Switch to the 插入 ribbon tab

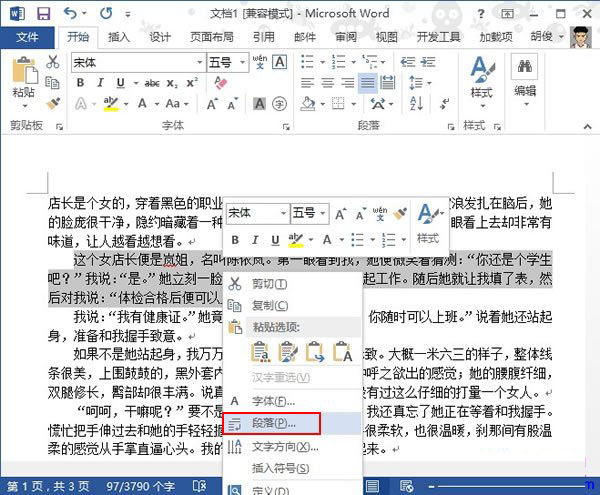(x=119, y=37)
